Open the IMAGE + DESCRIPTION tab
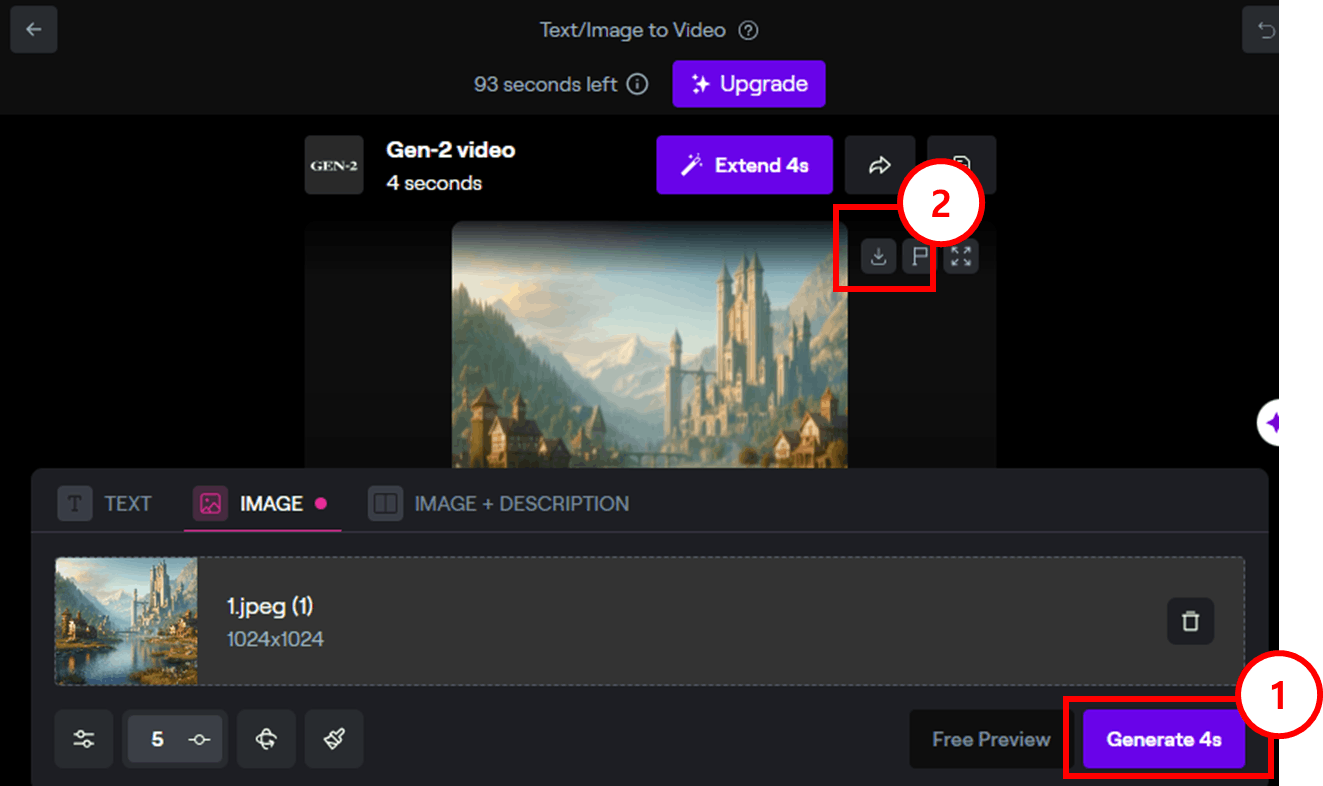 click(x=500, y=504)
